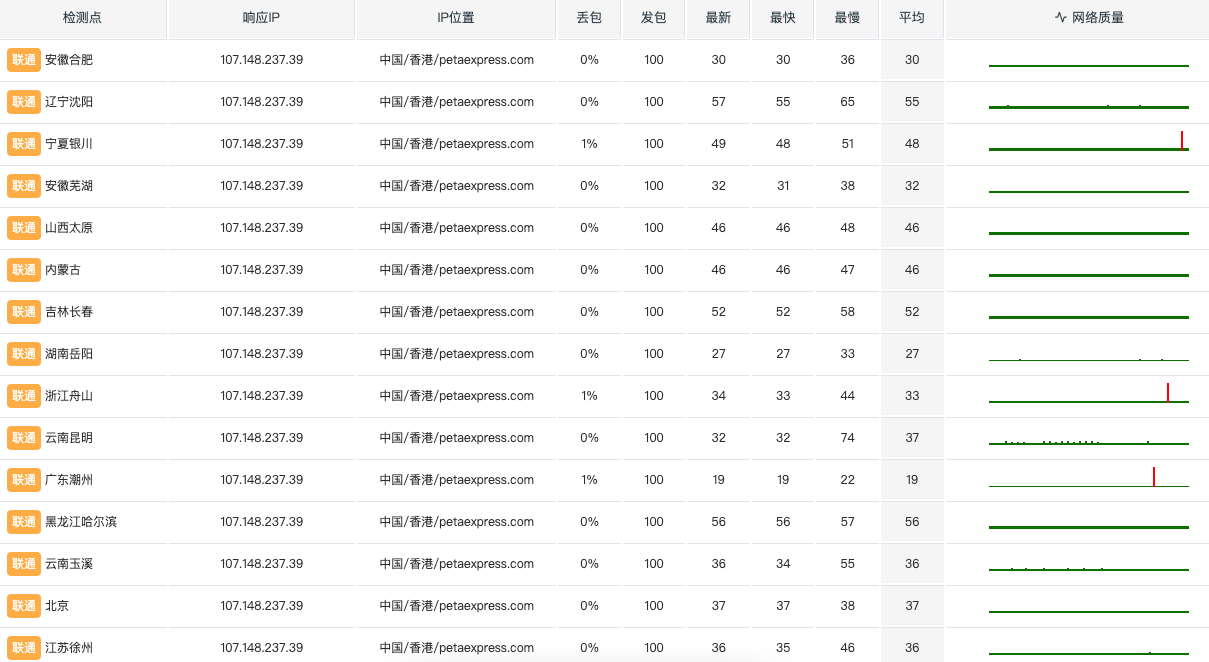Click IP location in the 山西太原 row

coord(456,228)
